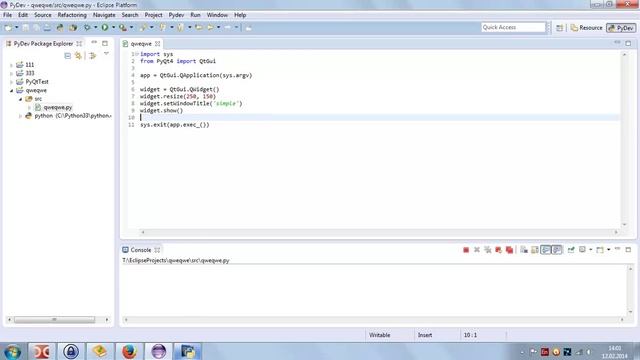Click the Eclipse icon in taskbar

point(159,351)
